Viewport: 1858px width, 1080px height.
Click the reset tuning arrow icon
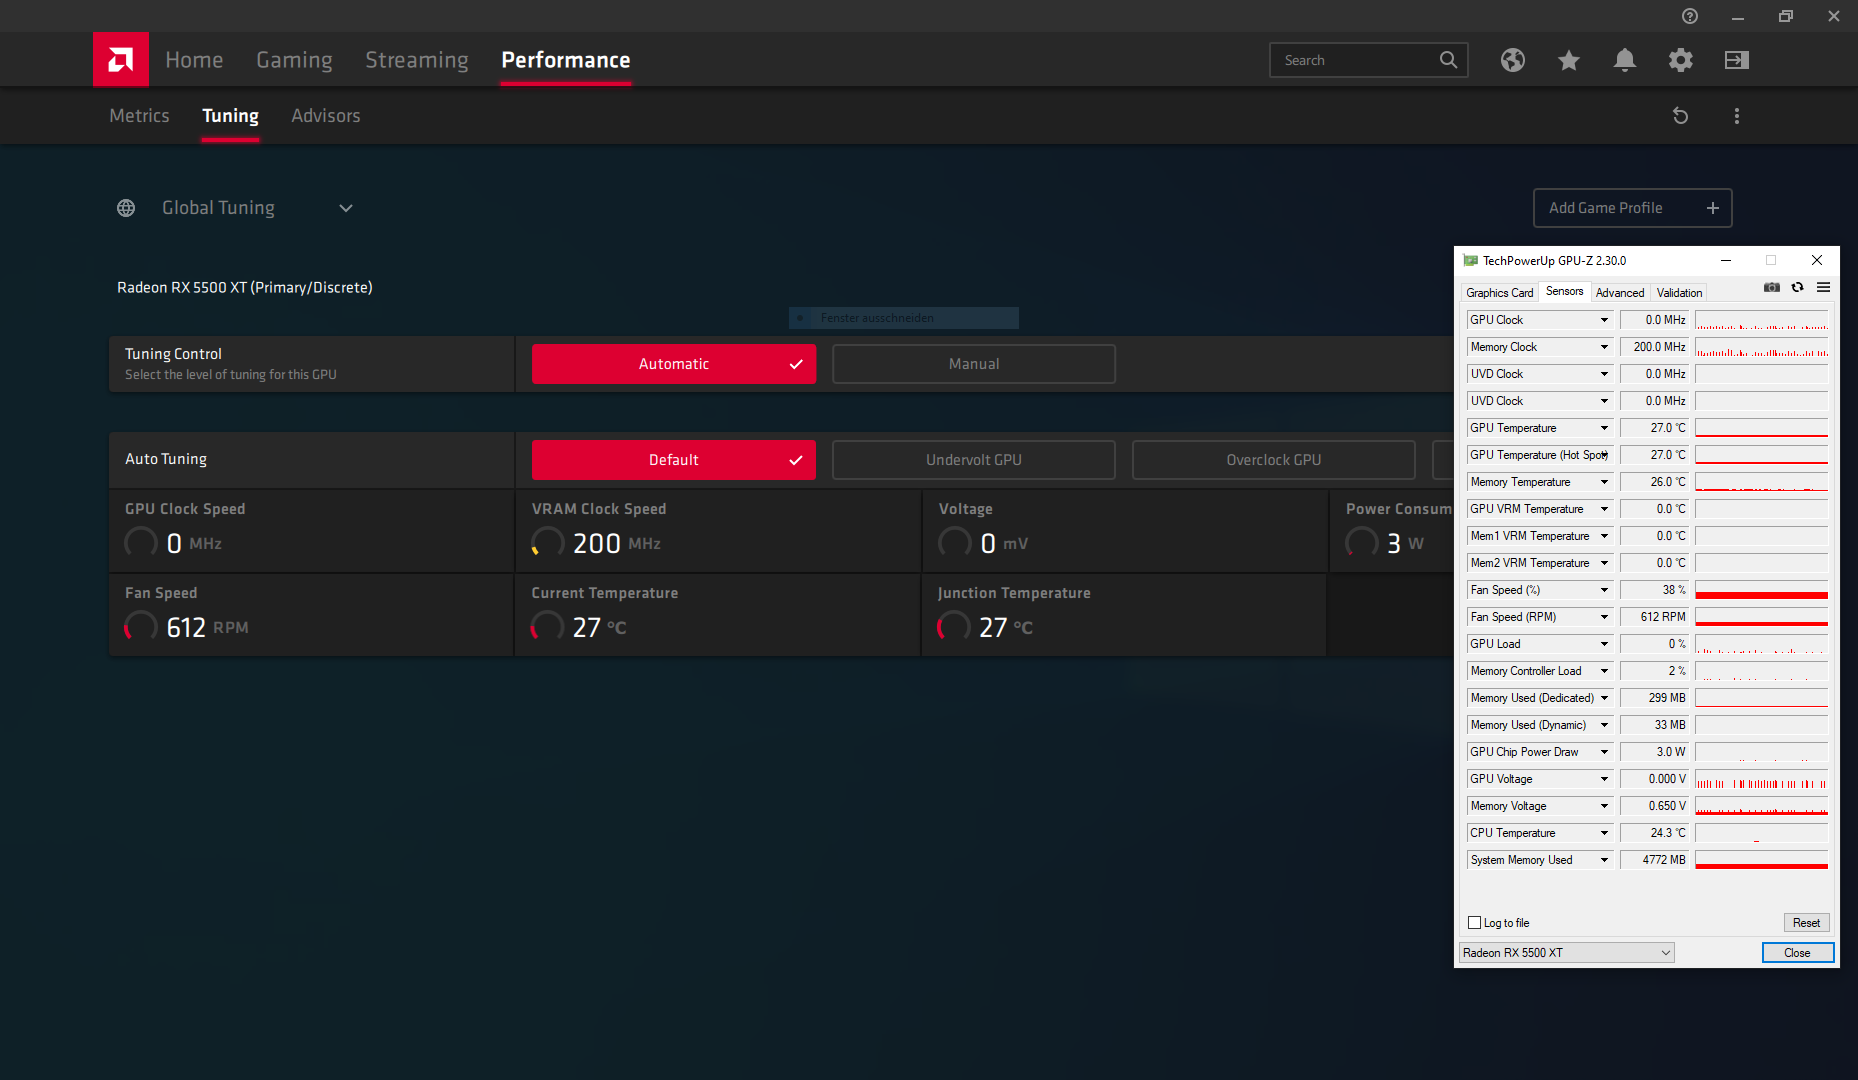[x=1681, y=116]
